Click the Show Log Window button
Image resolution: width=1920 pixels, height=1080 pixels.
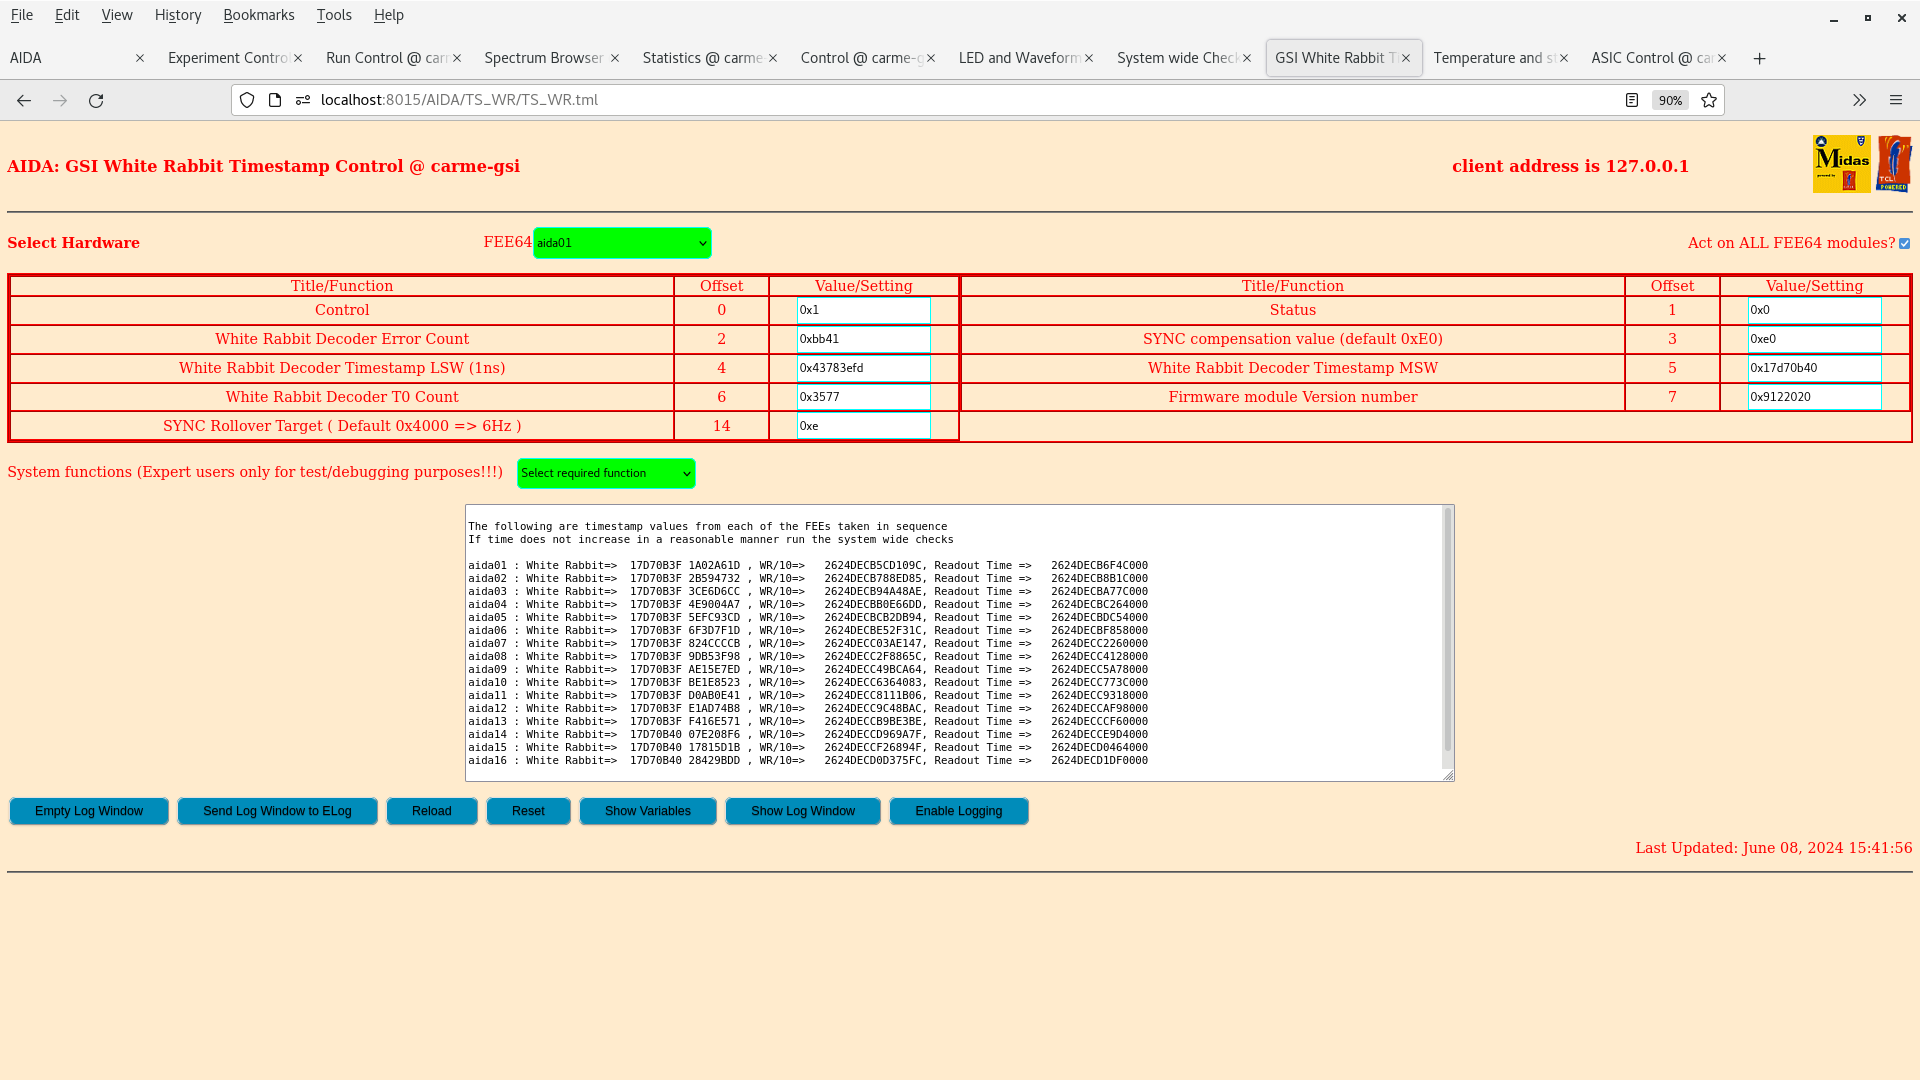tap(803, 811)
